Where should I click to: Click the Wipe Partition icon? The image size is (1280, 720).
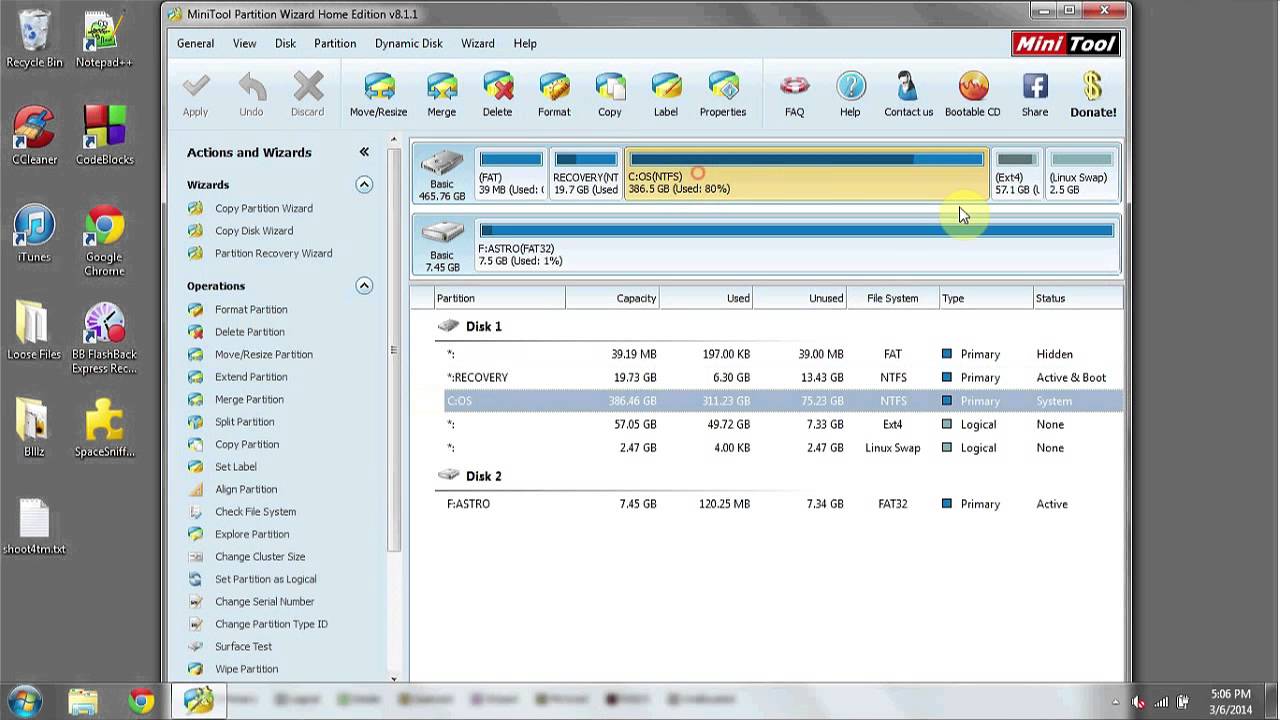point(195,669)
